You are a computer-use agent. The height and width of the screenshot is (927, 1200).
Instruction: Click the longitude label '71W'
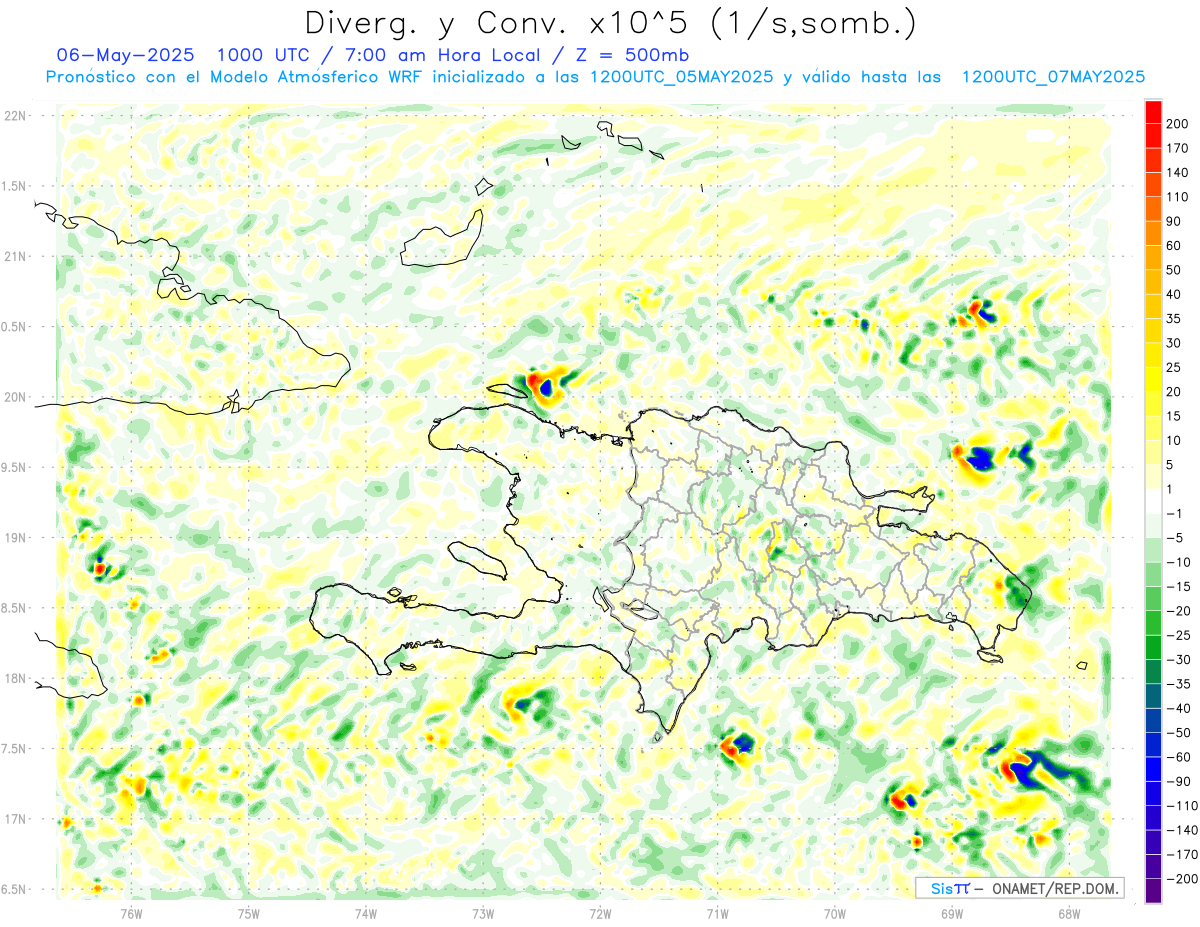click(x=717, y=913)
